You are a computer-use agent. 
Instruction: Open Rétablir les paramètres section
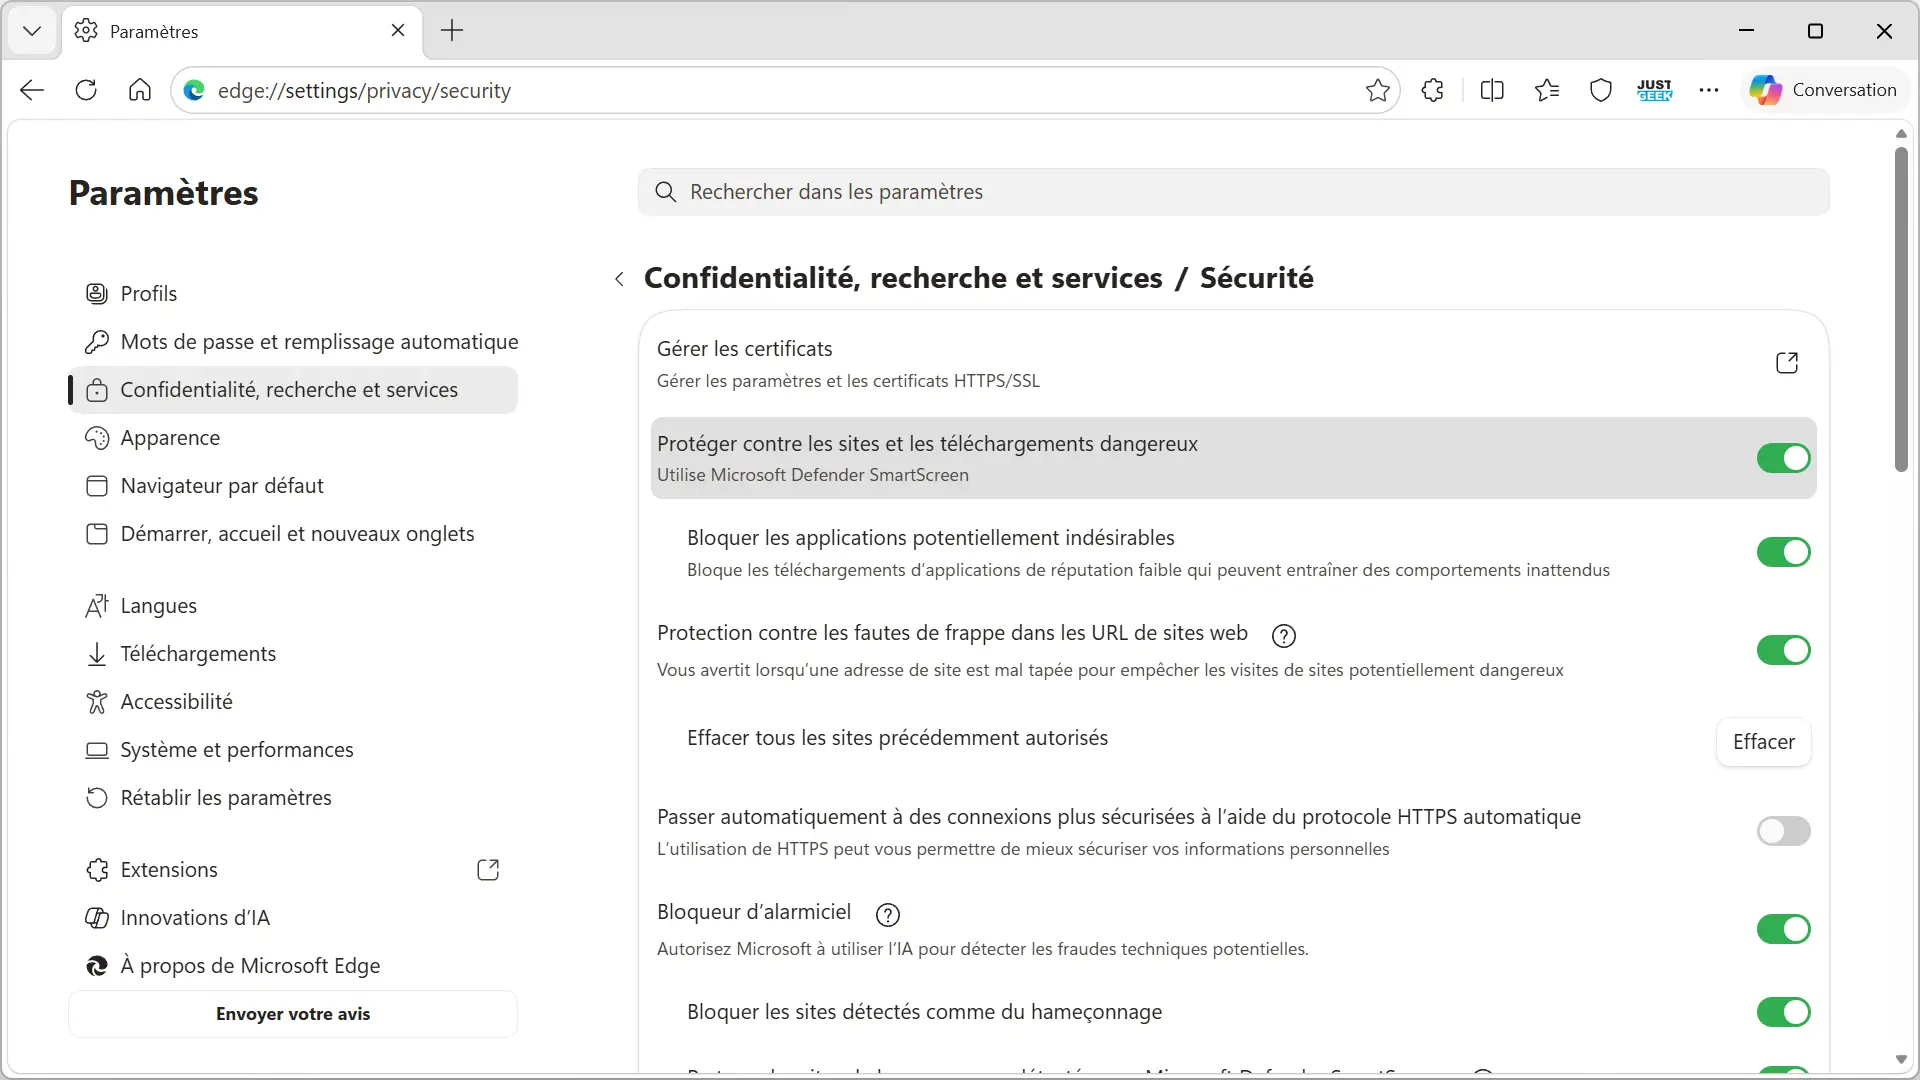point(293,798)
